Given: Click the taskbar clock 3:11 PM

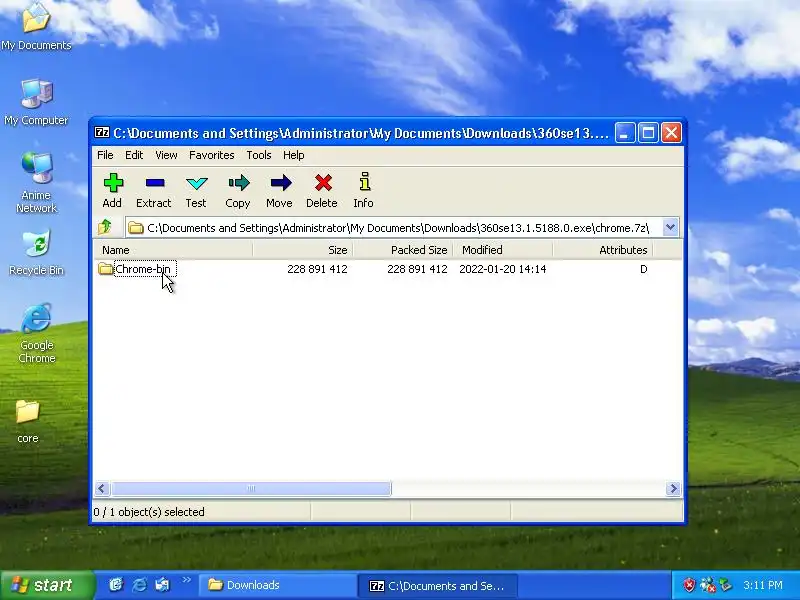Looking at the screenshot, I should (x=763, y=585).
